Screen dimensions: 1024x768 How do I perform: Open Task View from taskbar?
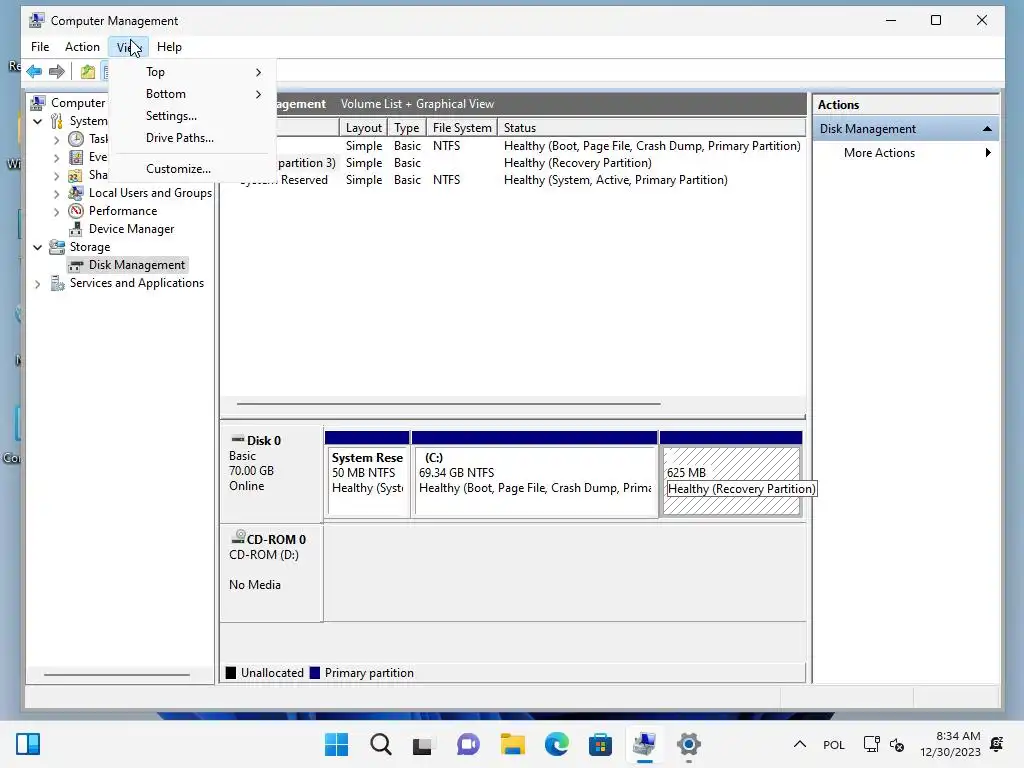point(423,744)
